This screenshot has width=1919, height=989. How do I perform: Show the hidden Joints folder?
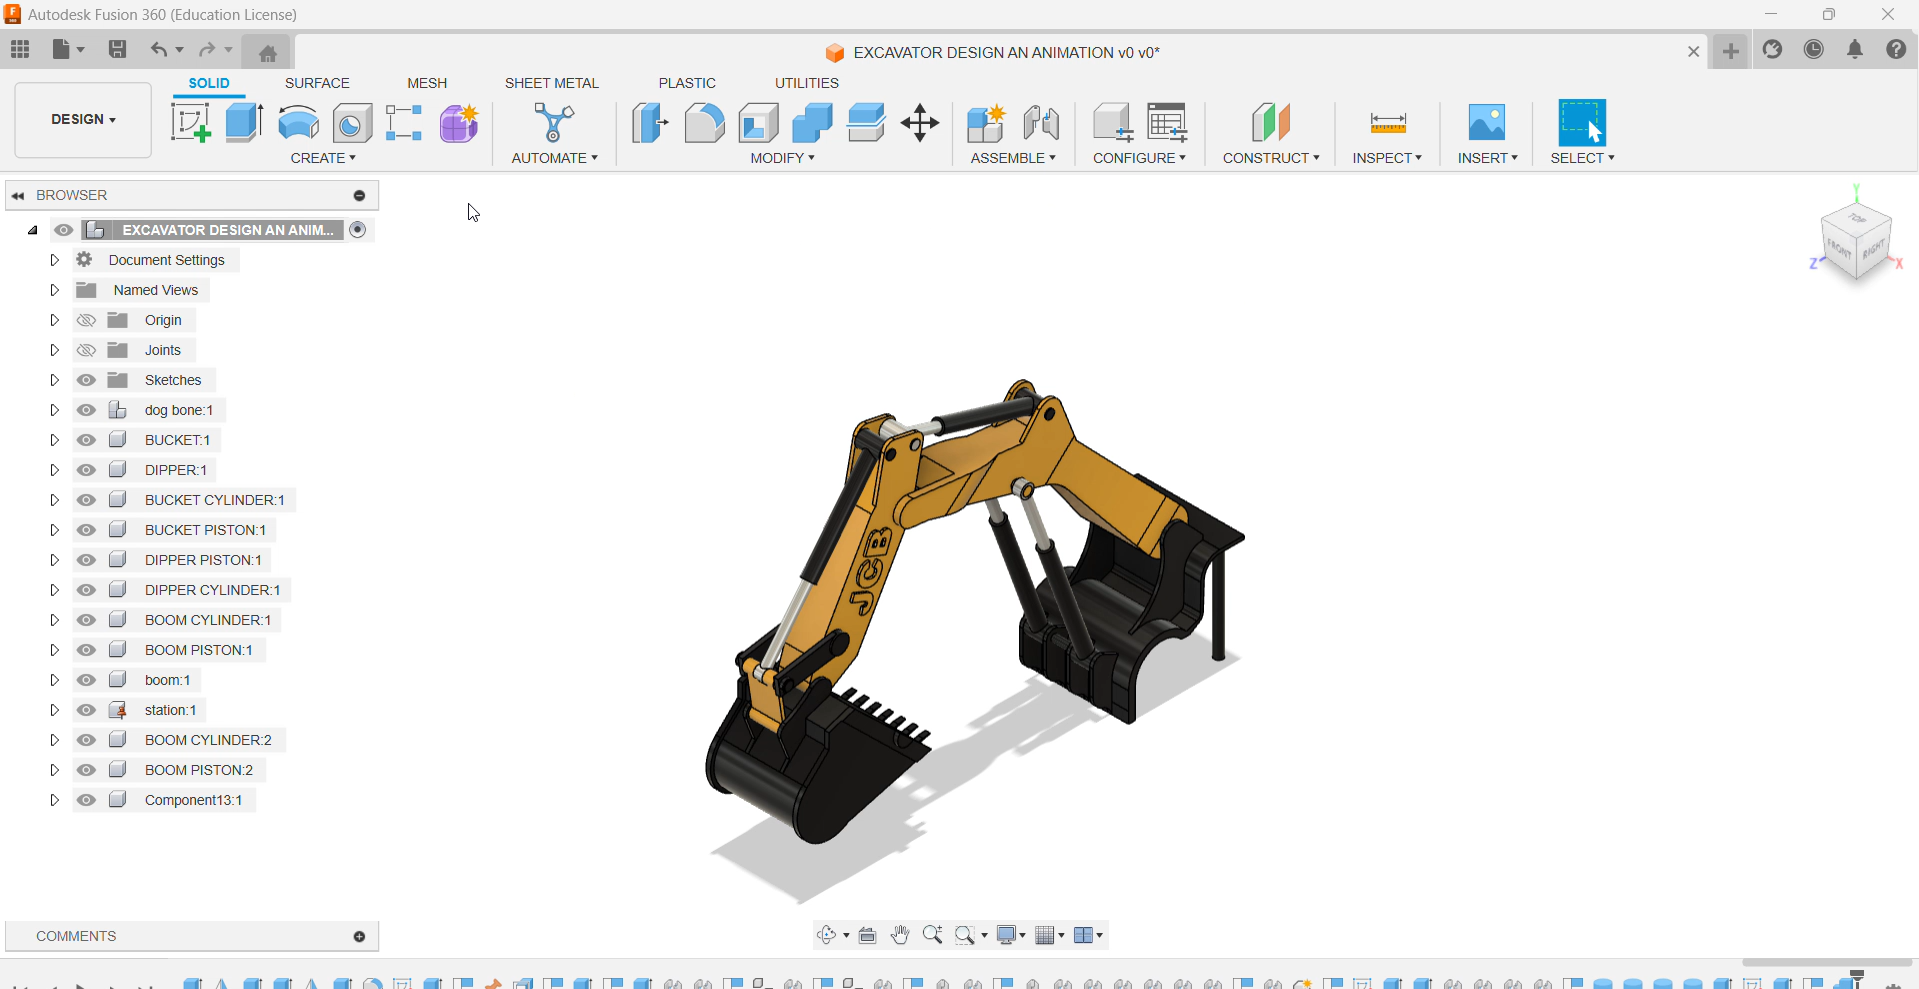(87, 350)
